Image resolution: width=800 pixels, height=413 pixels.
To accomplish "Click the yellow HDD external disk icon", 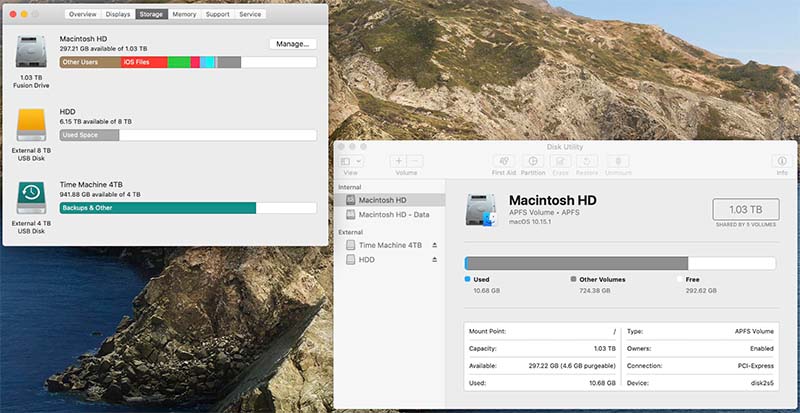I will (x=31, y=125).
